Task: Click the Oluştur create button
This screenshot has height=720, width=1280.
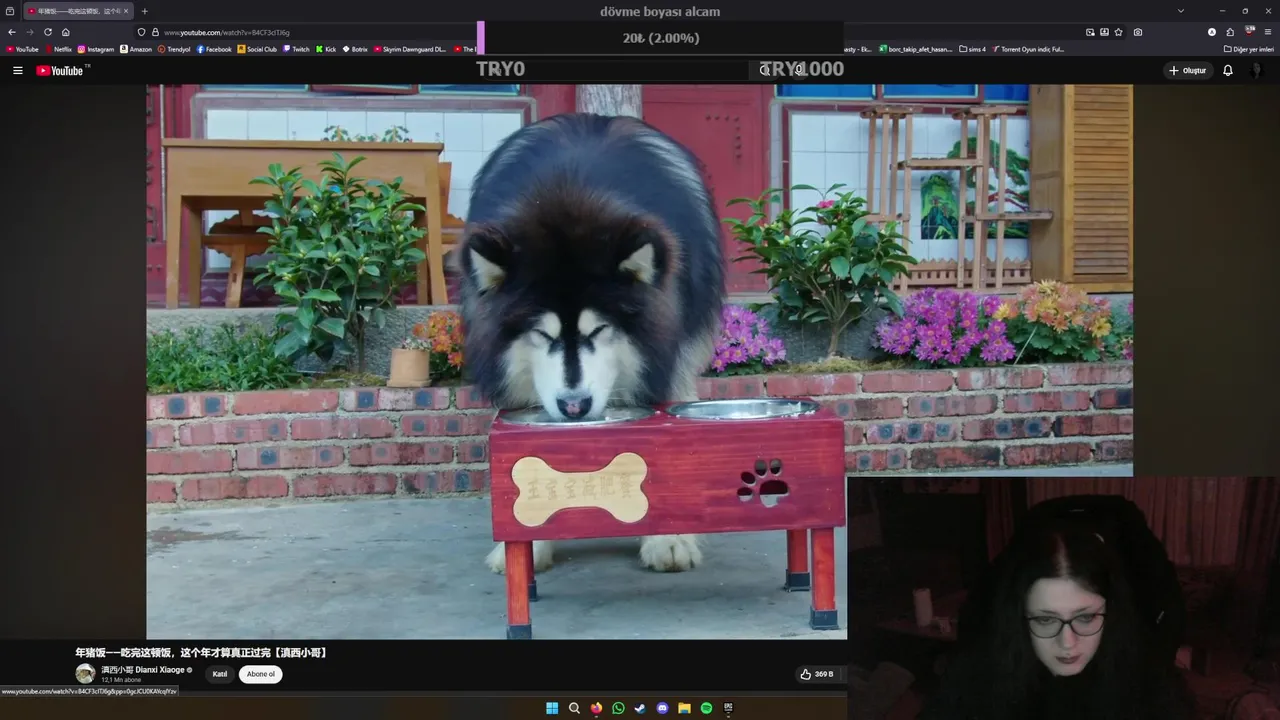Action: click(1187, 70)
